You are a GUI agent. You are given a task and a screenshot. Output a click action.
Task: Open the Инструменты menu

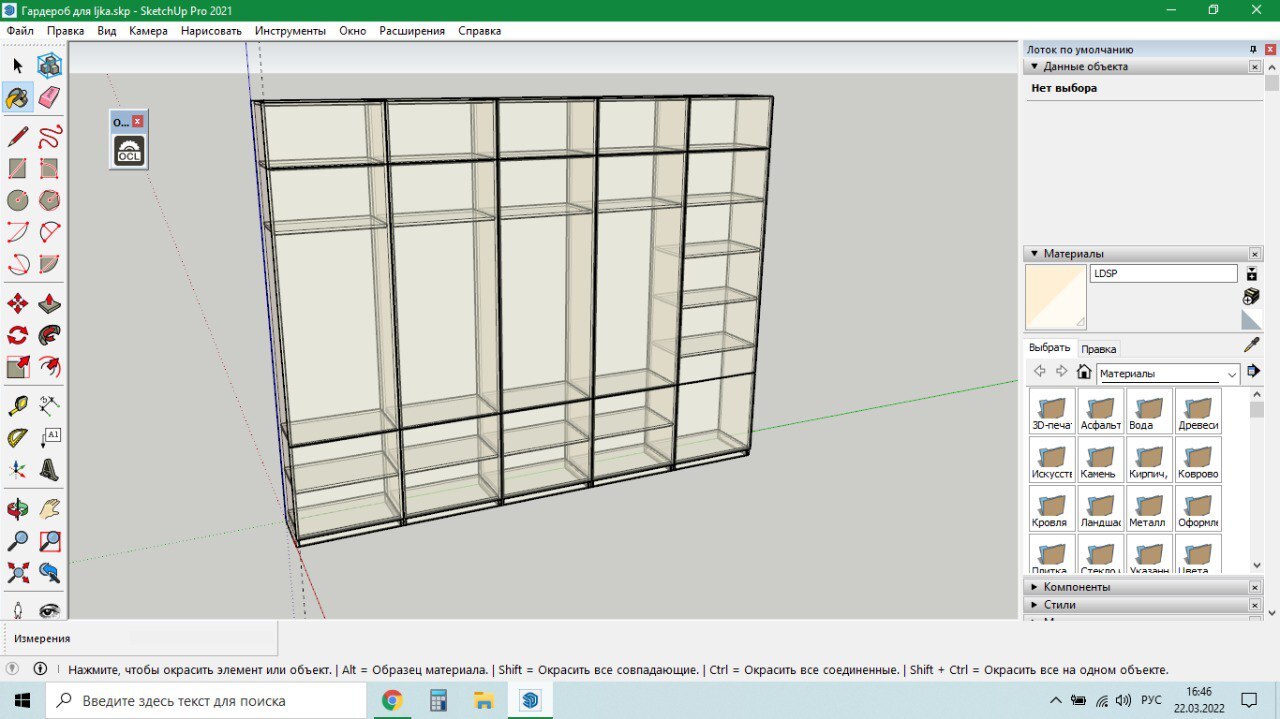290,31
